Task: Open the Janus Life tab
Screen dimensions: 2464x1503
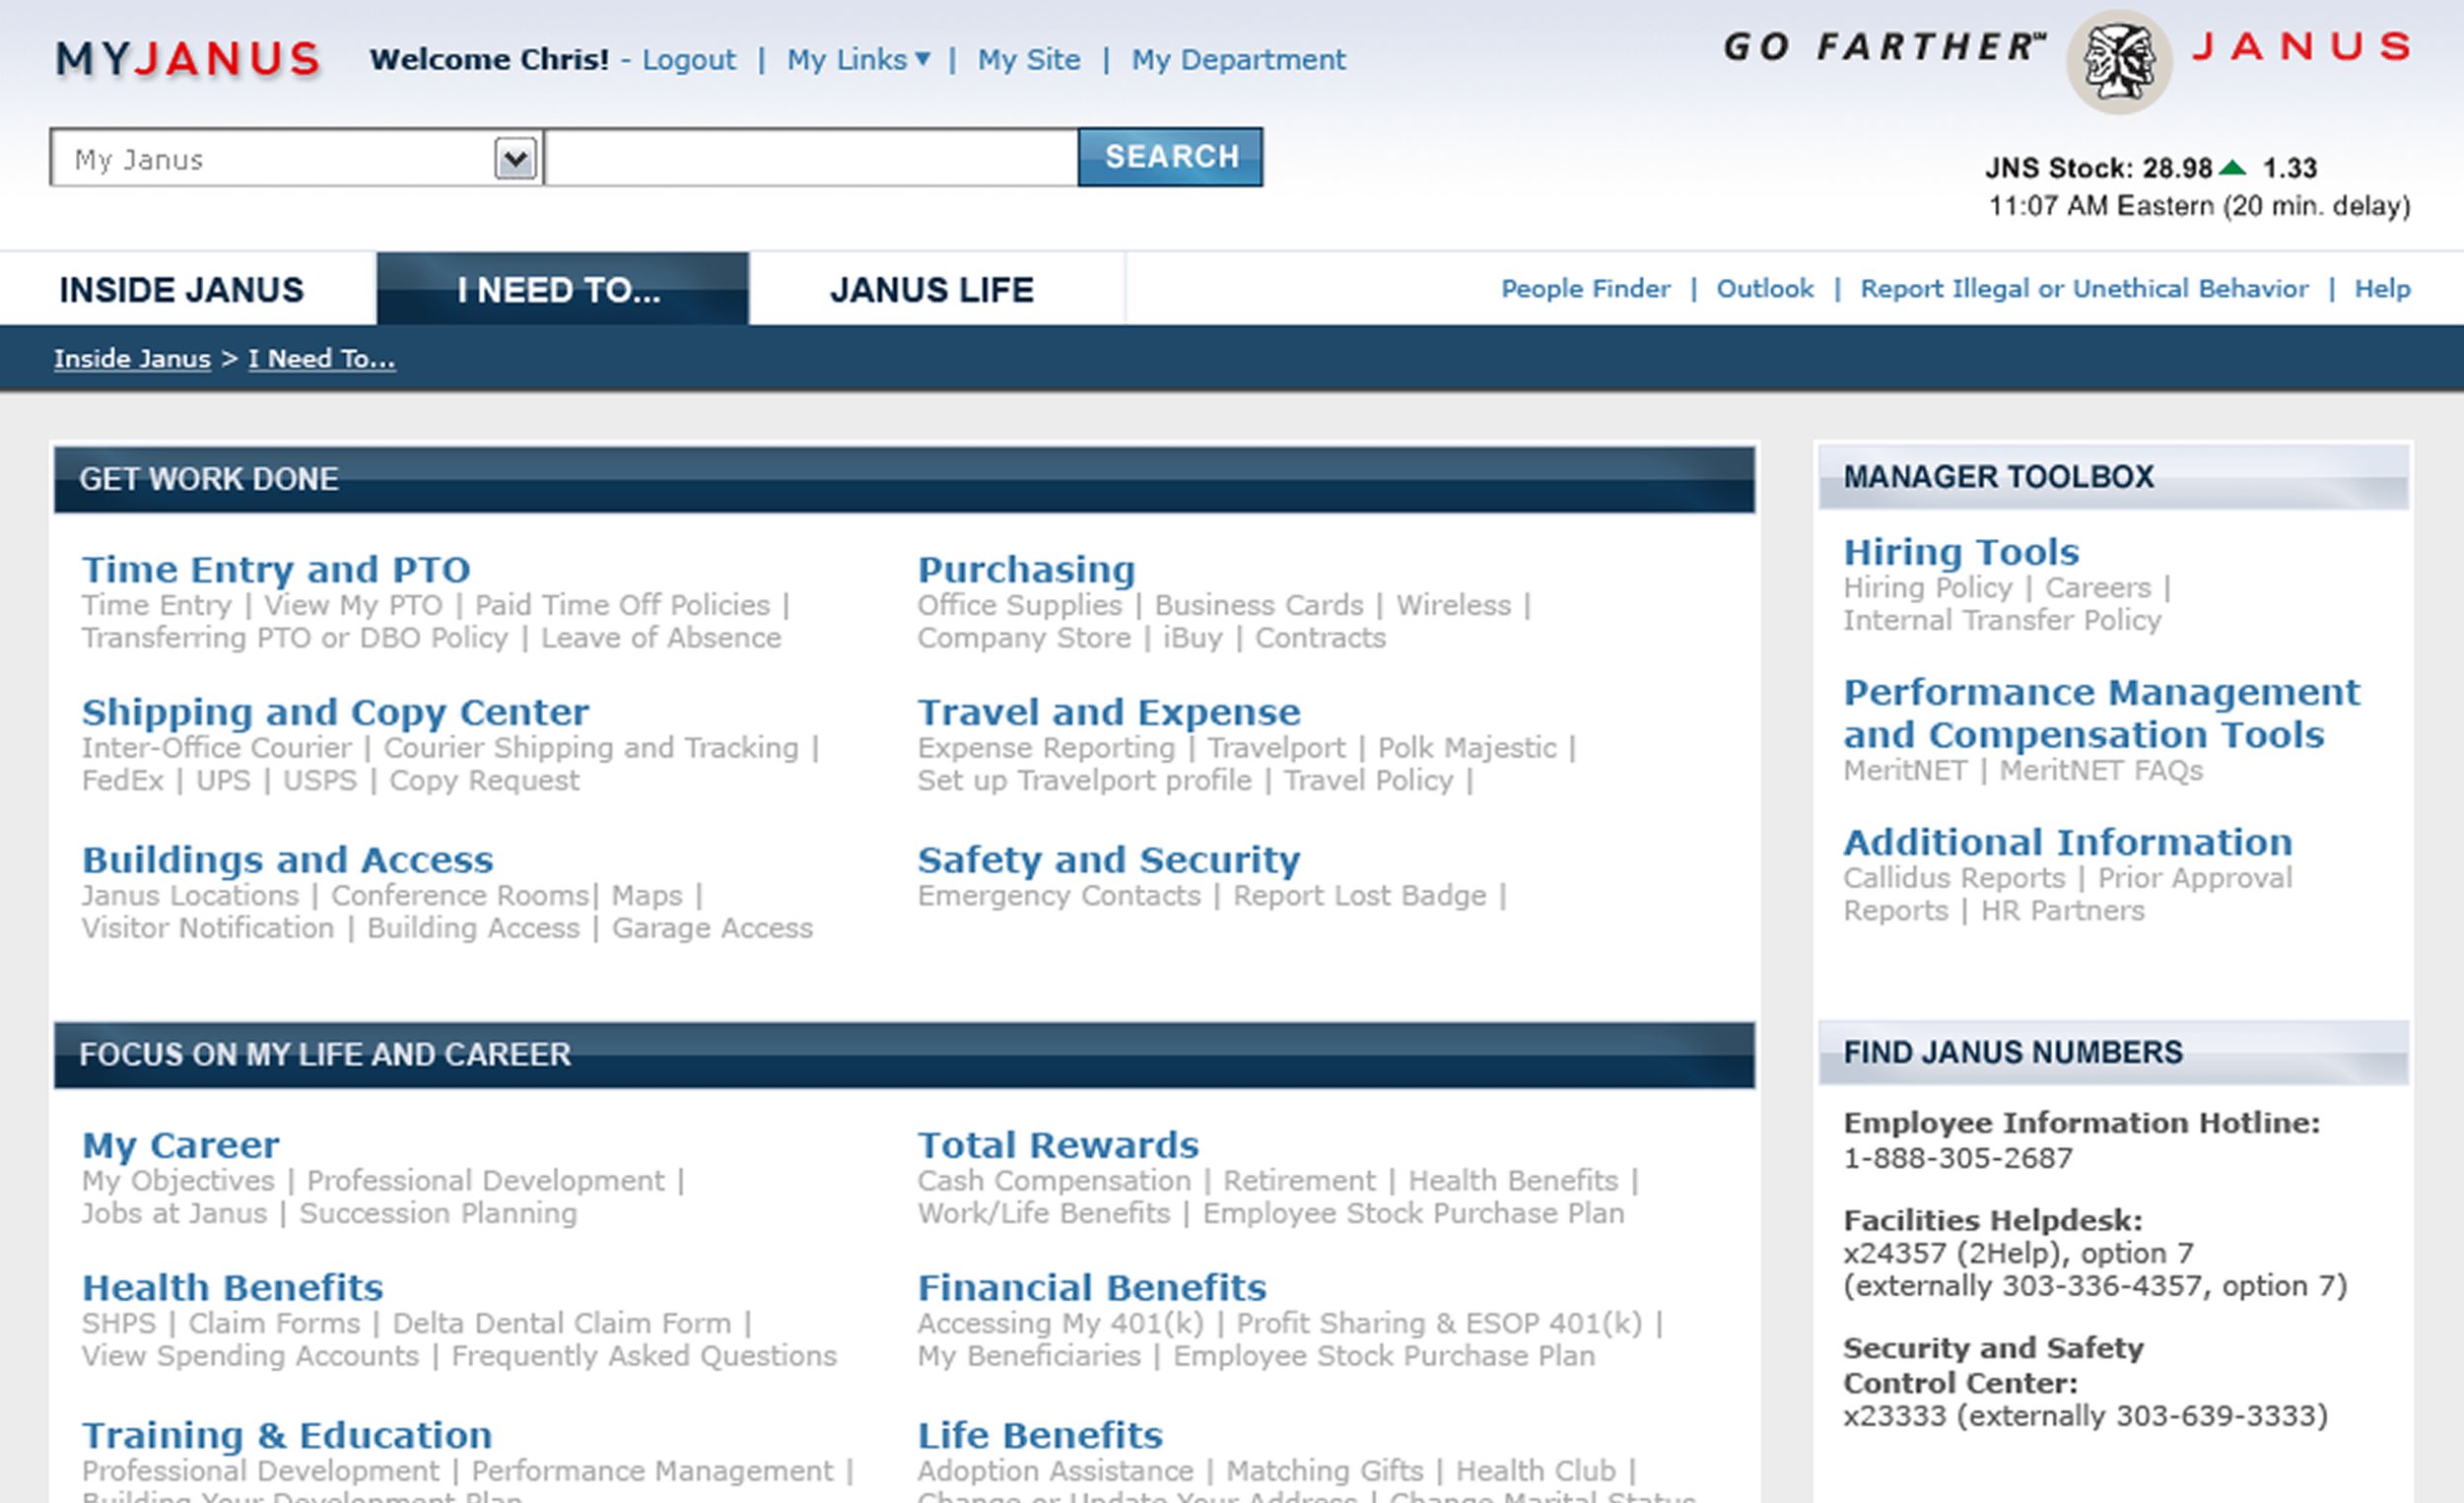Action: (931, 290)
